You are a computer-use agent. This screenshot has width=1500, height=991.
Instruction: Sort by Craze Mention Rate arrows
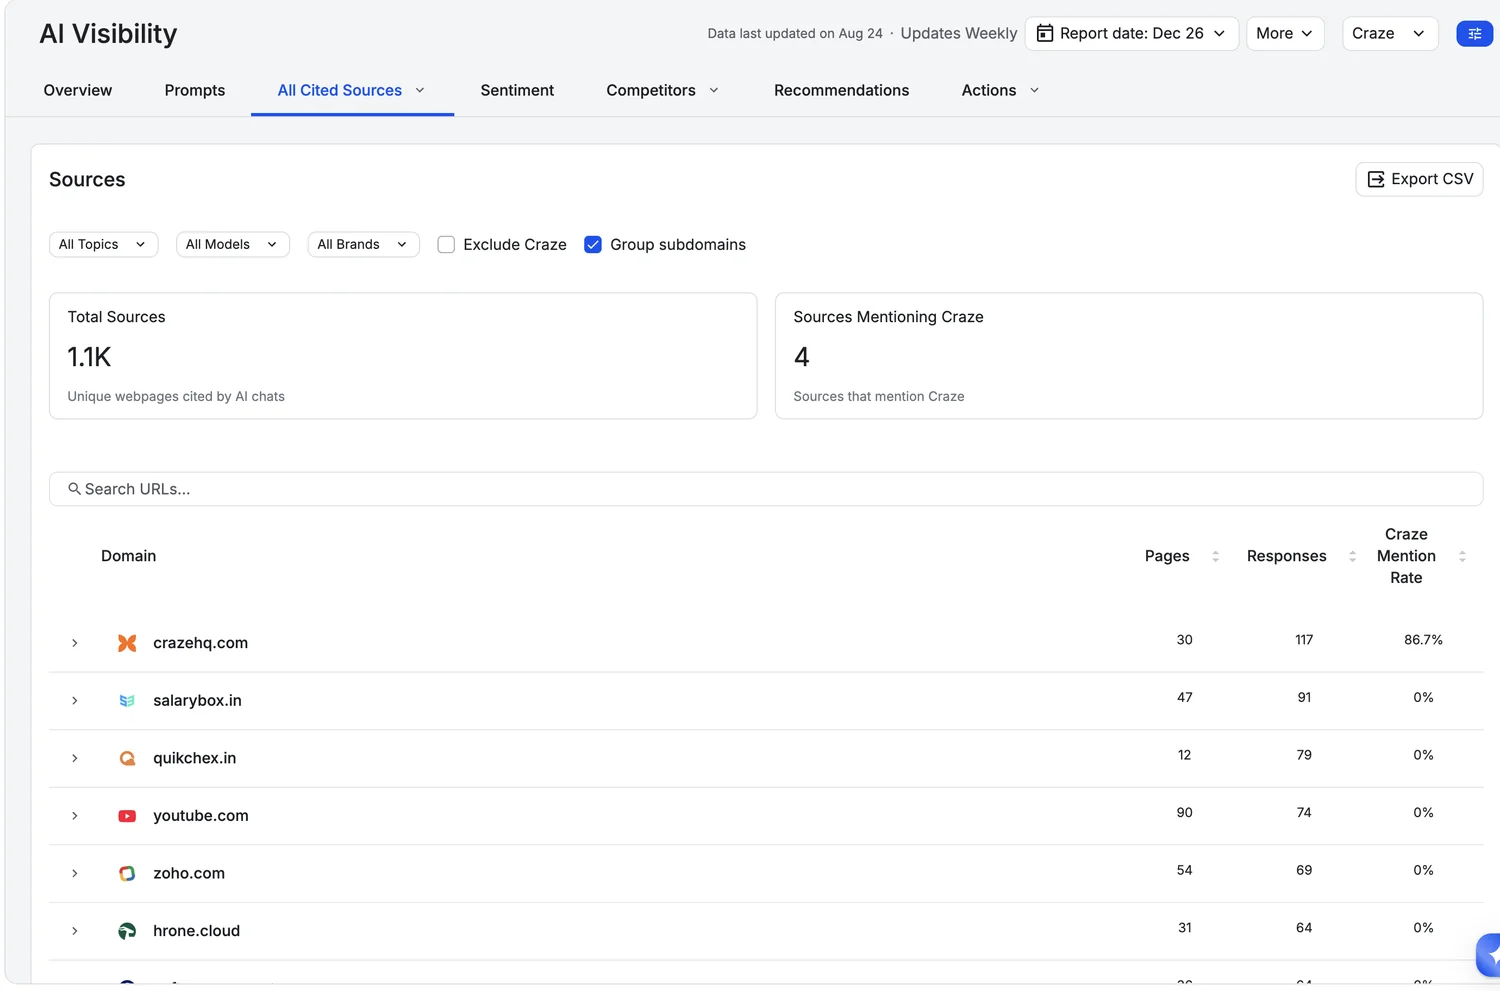tap(1462, 556)
